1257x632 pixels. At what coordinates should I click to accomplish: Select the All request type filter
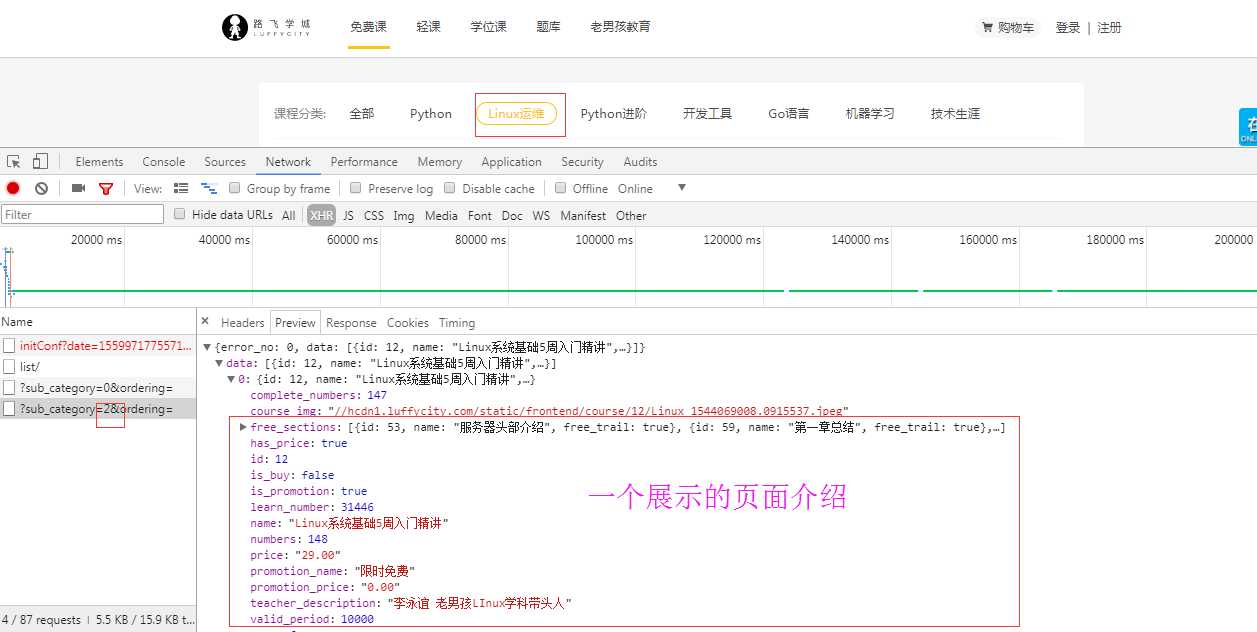[x=289, y=215]
